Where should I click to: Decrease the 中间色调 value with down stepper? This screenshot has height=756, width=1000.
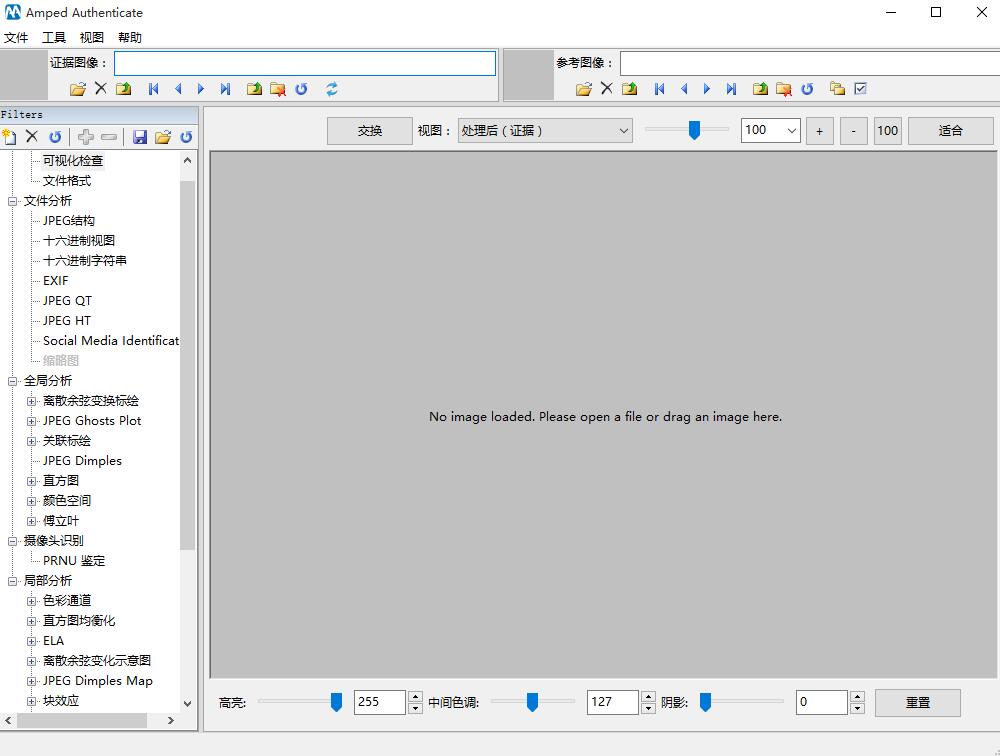tap(649, 708)
